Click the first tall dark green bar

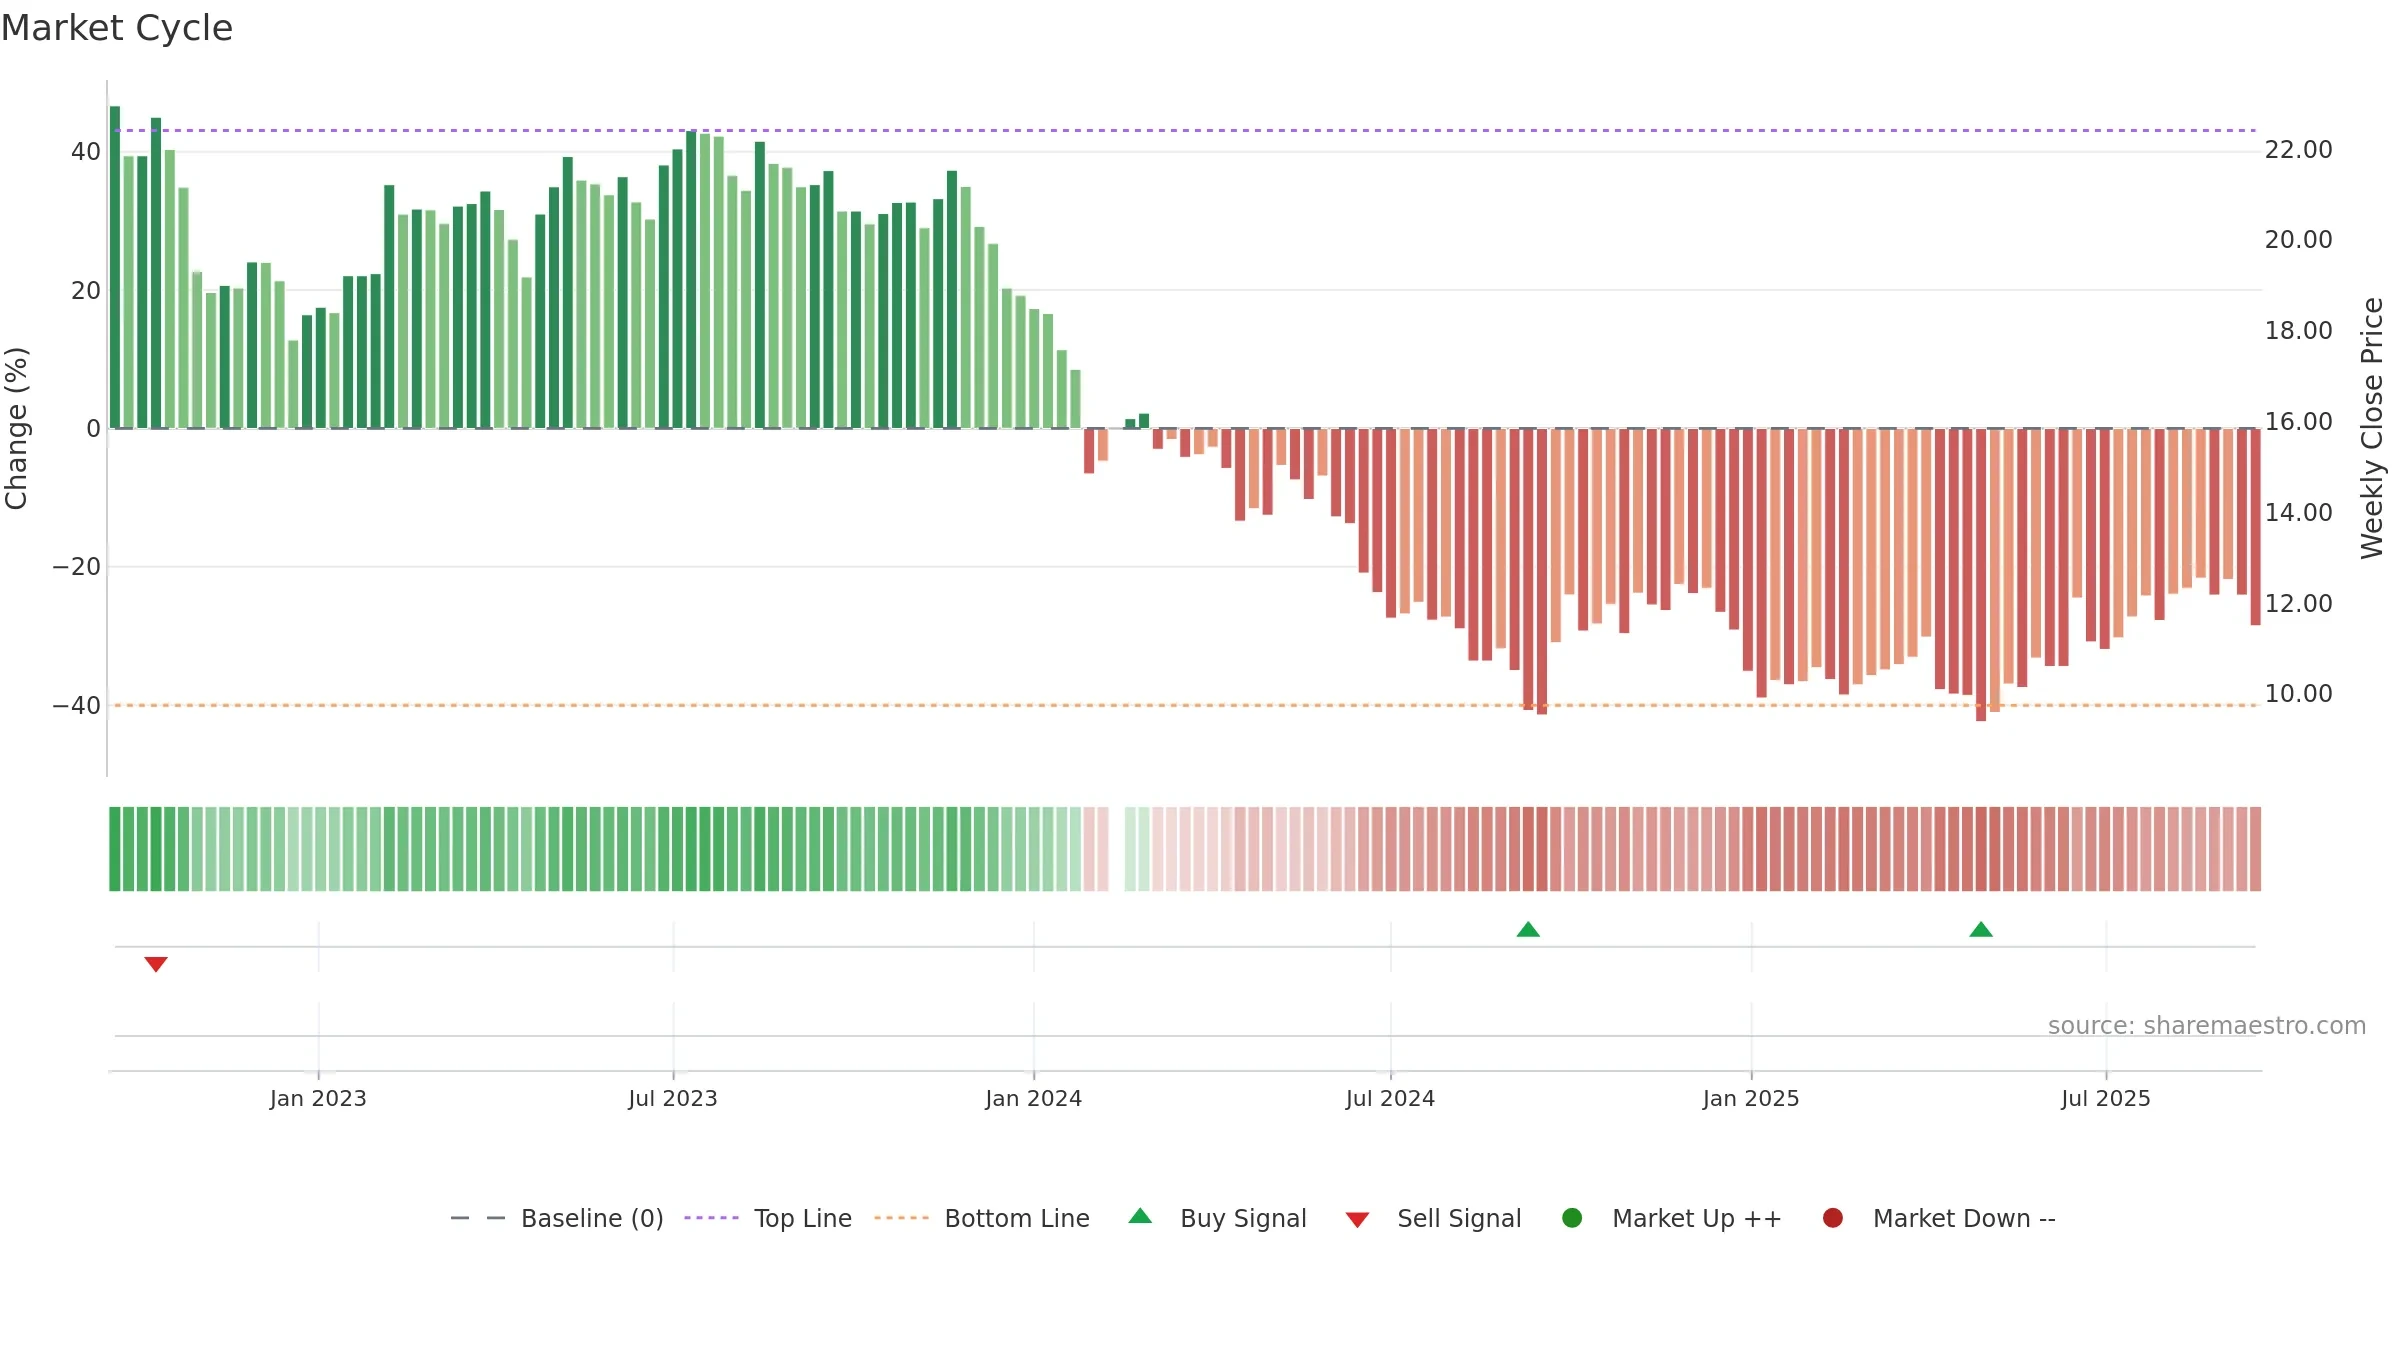pos(115,267)
